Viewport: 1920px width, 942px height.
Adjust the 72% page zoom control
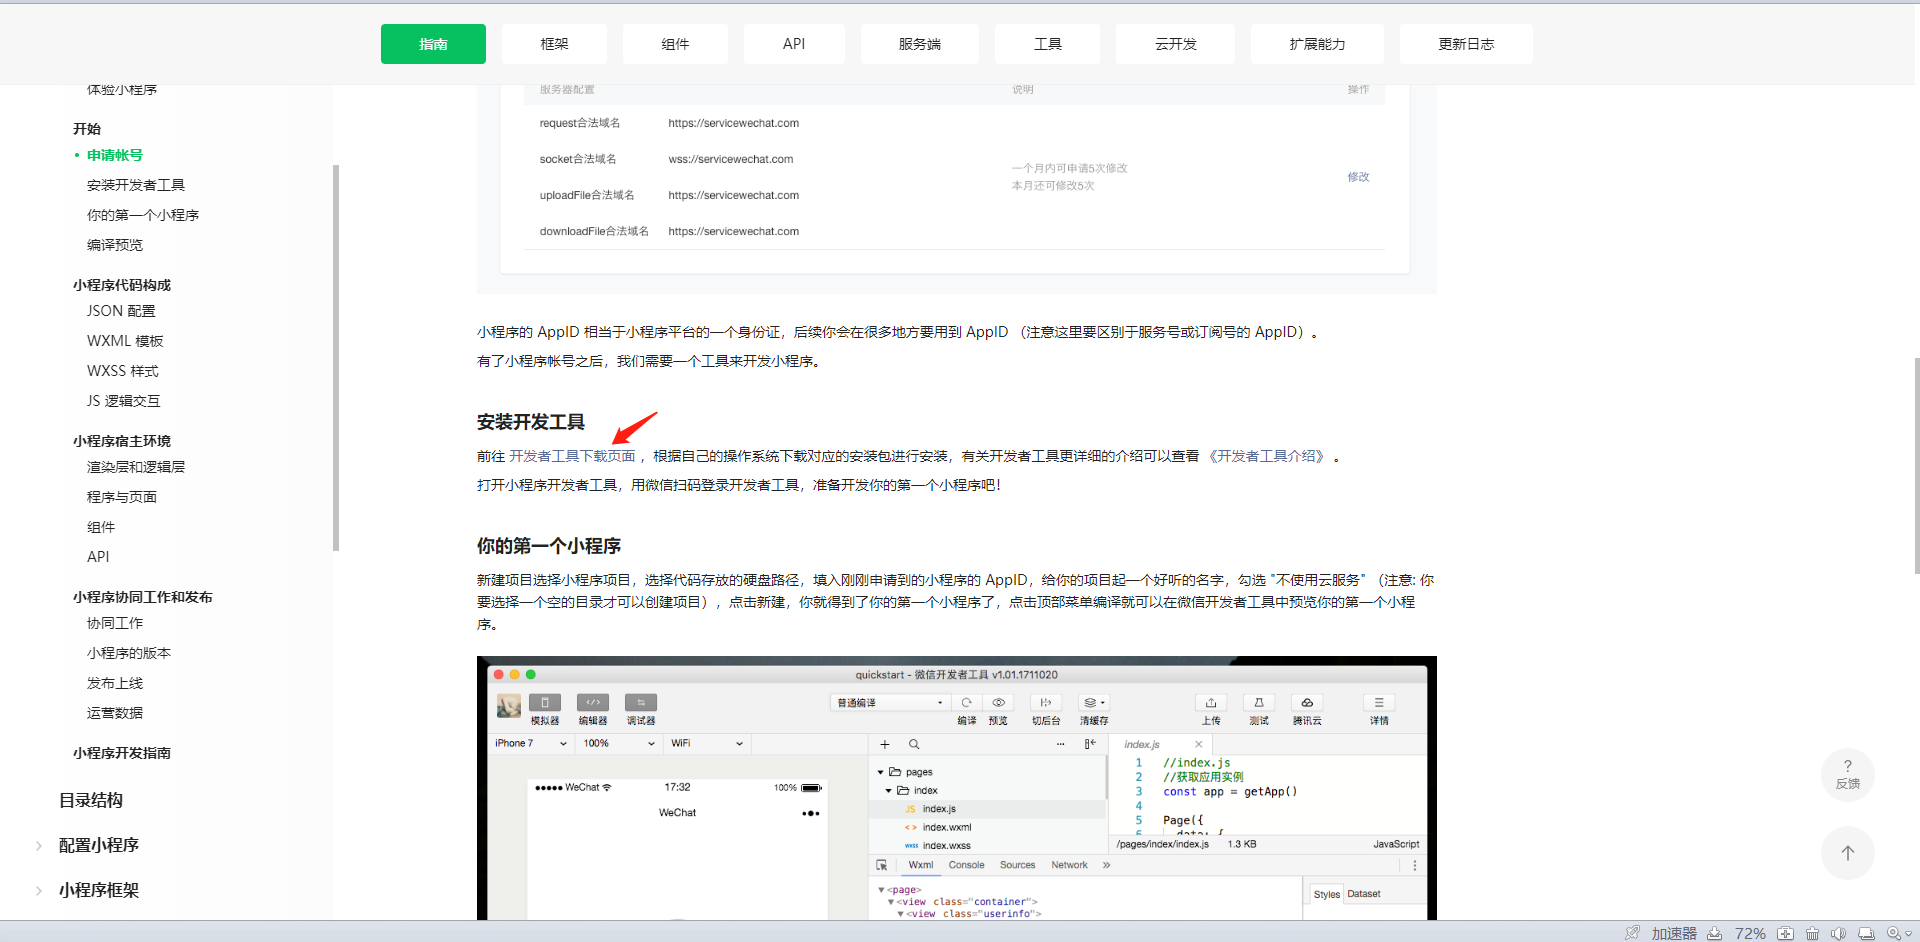click(x=1750, y=933)
